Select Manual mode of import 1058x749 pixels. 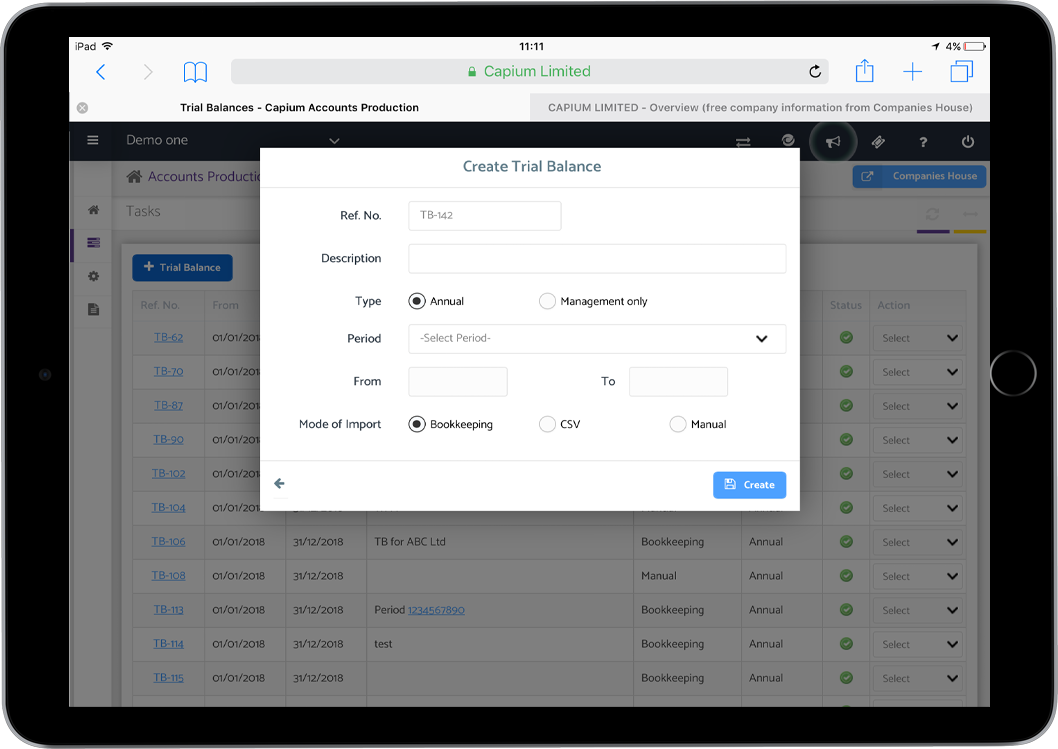tap(678, 424)
